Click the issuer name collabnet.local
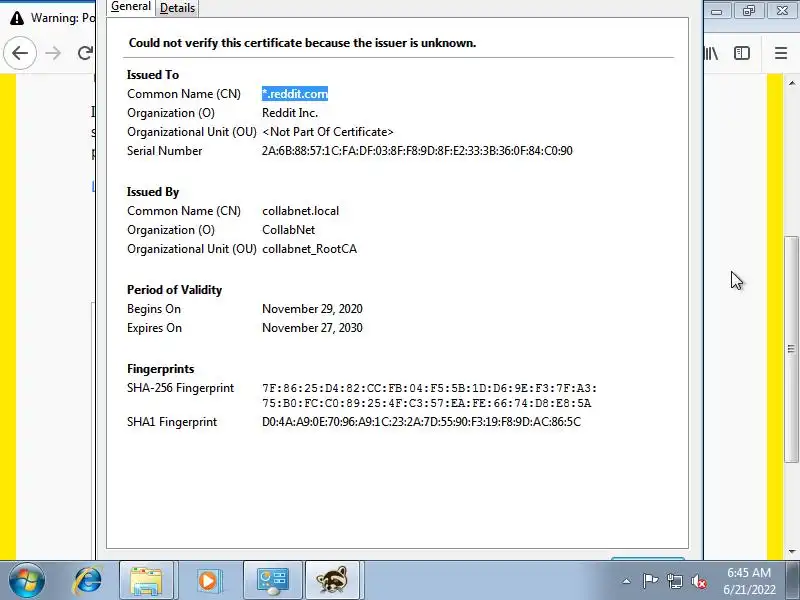The width and height of the screenshot is (800, 600). click(301, 211)
